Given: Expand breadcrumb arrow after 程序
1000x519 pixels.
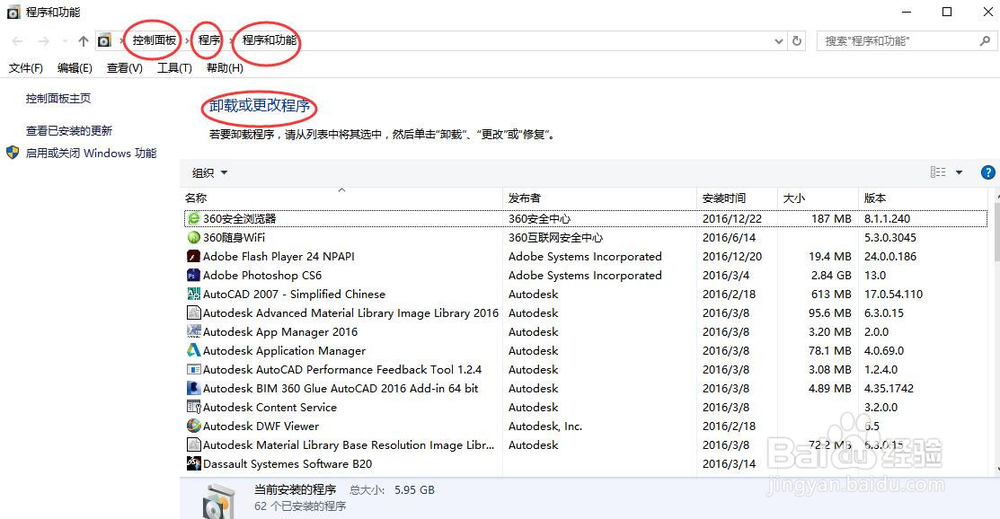Looking at the screenshot, I should 231,41.
